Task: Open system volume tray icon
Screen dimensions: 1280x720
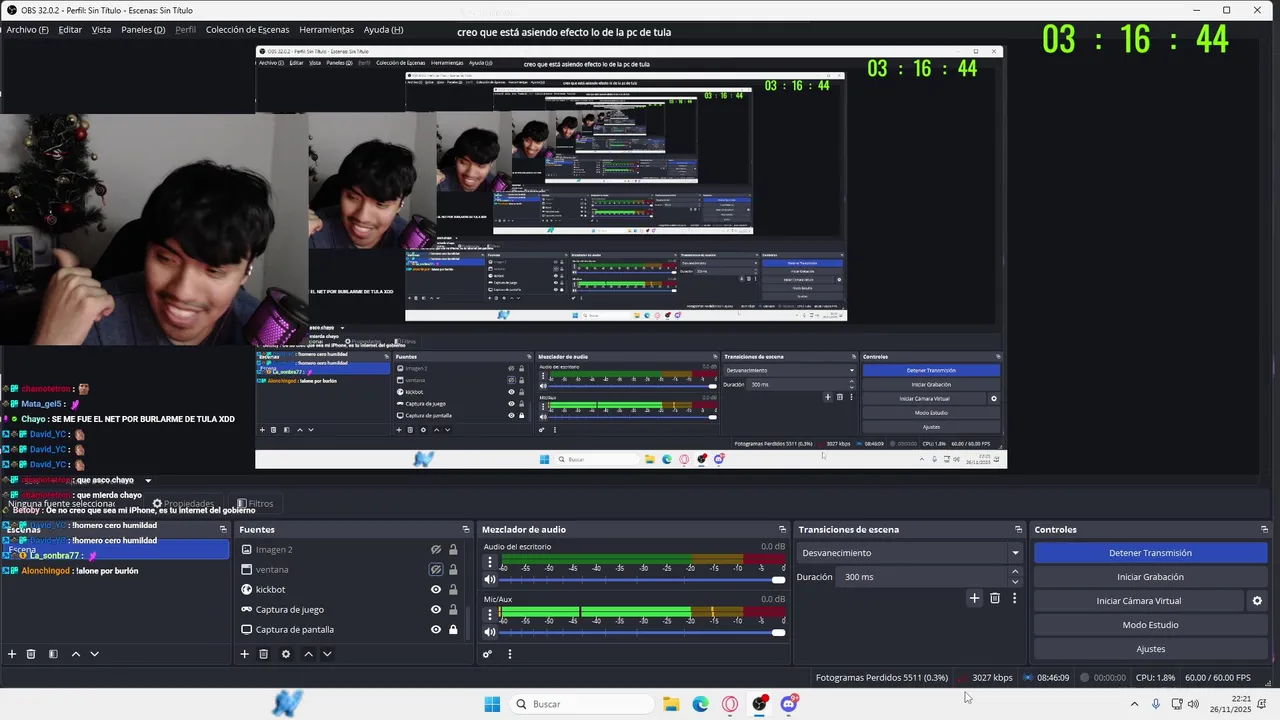Action: 1193,704
